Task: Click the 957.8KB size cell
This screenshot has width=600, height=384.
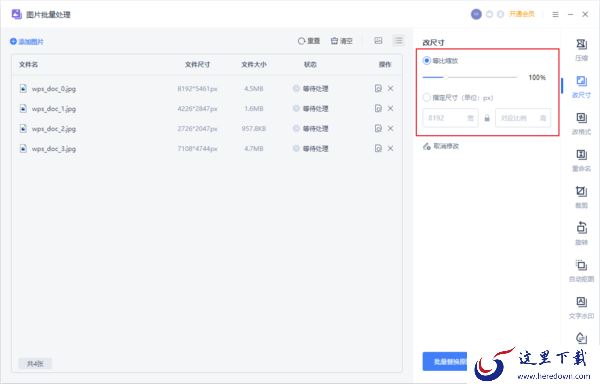Action: click(x=254, y=129)
